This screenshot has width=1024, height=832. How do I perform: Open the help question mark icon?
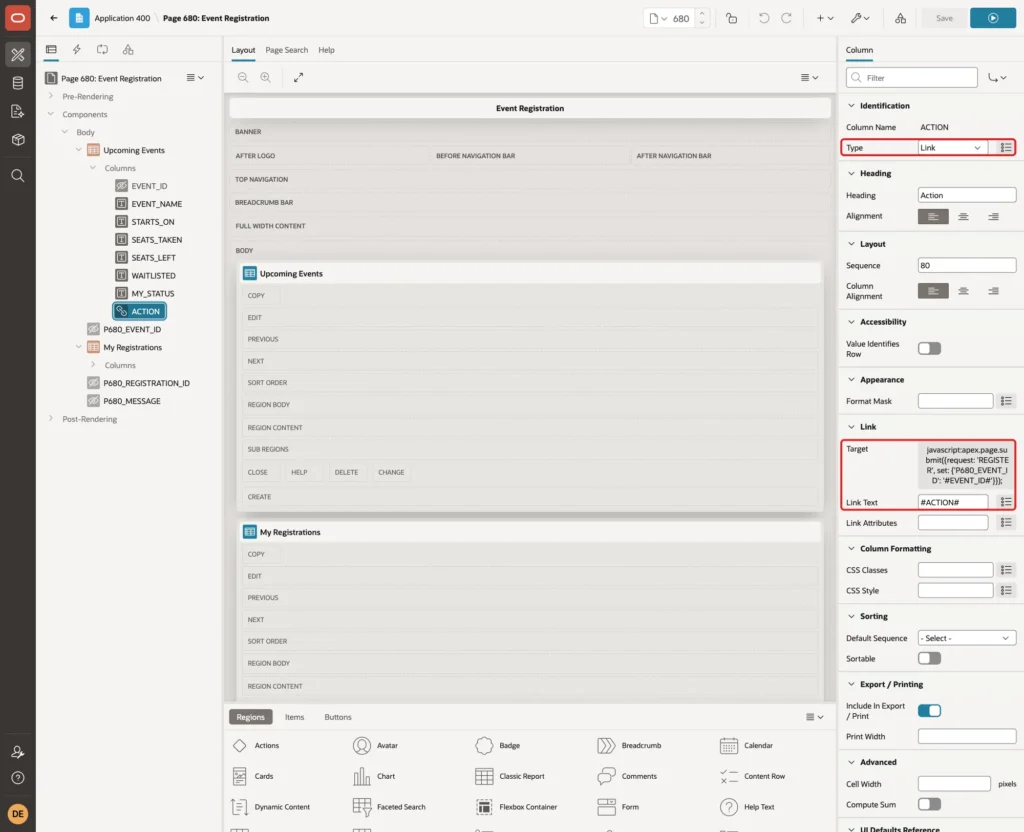[18, 778]
